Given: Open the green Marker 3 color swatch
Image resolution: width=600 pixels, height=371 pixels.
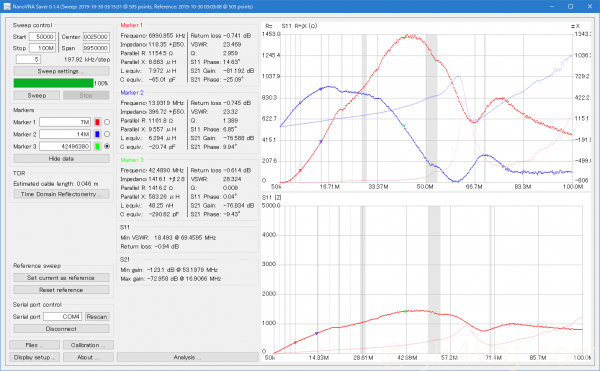Looking at the screenshot, I should pos(97,146).
